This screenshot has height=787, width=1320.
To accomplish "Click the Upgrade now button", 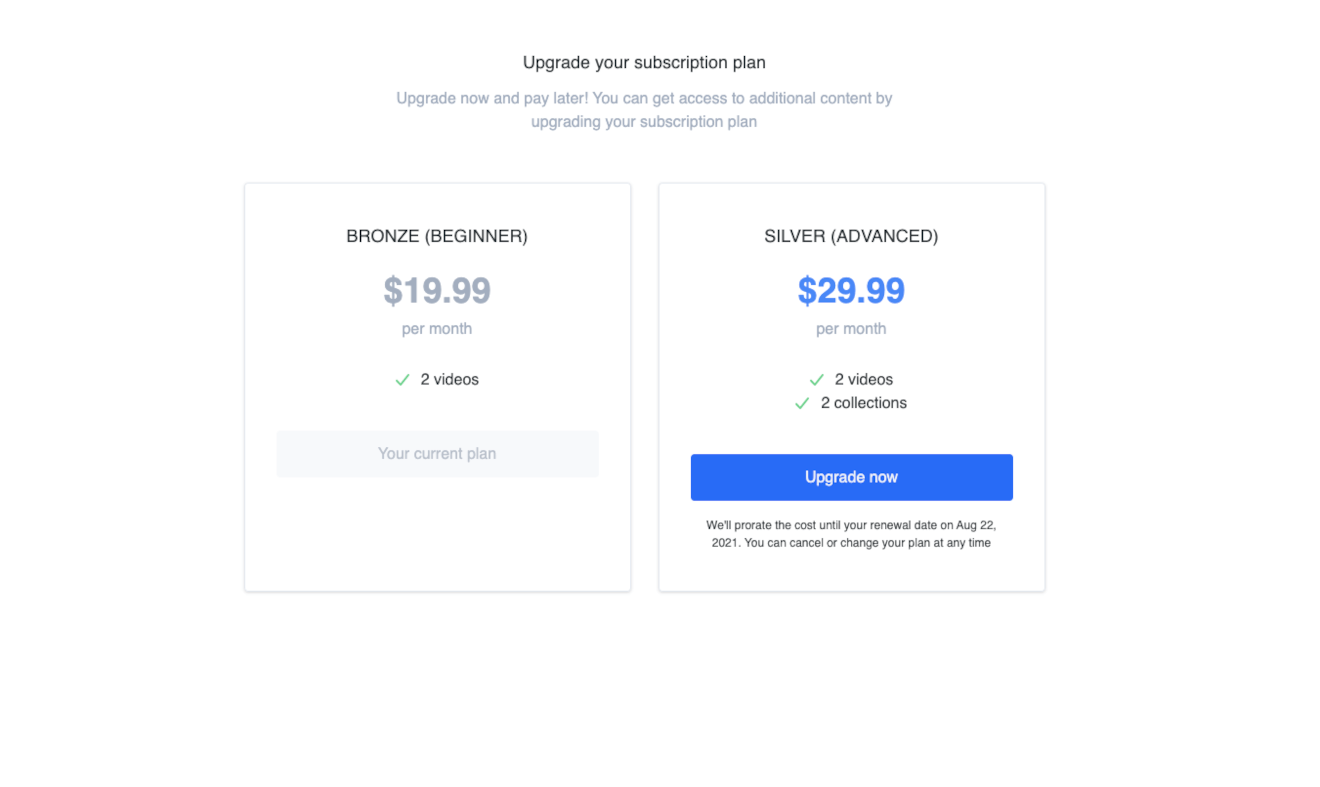I will [x=851, y=477].
